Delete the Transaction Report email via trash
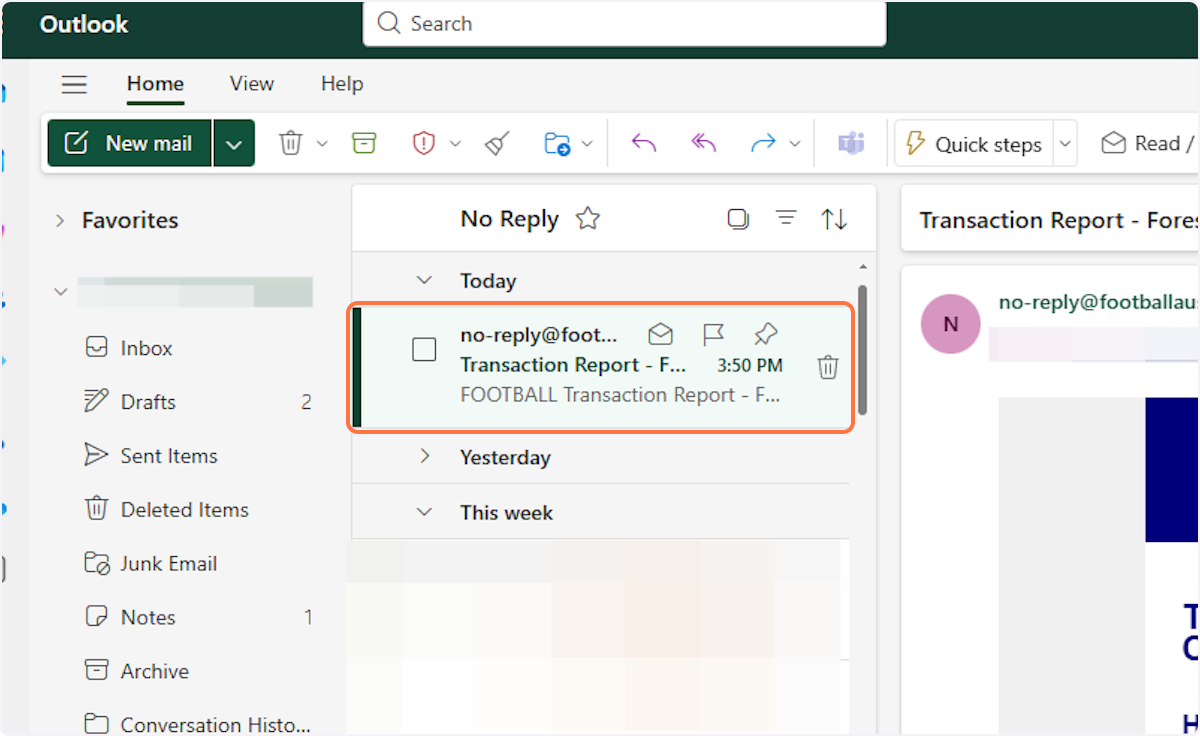This screenshot has height=736, width=1200. point(828,367)
